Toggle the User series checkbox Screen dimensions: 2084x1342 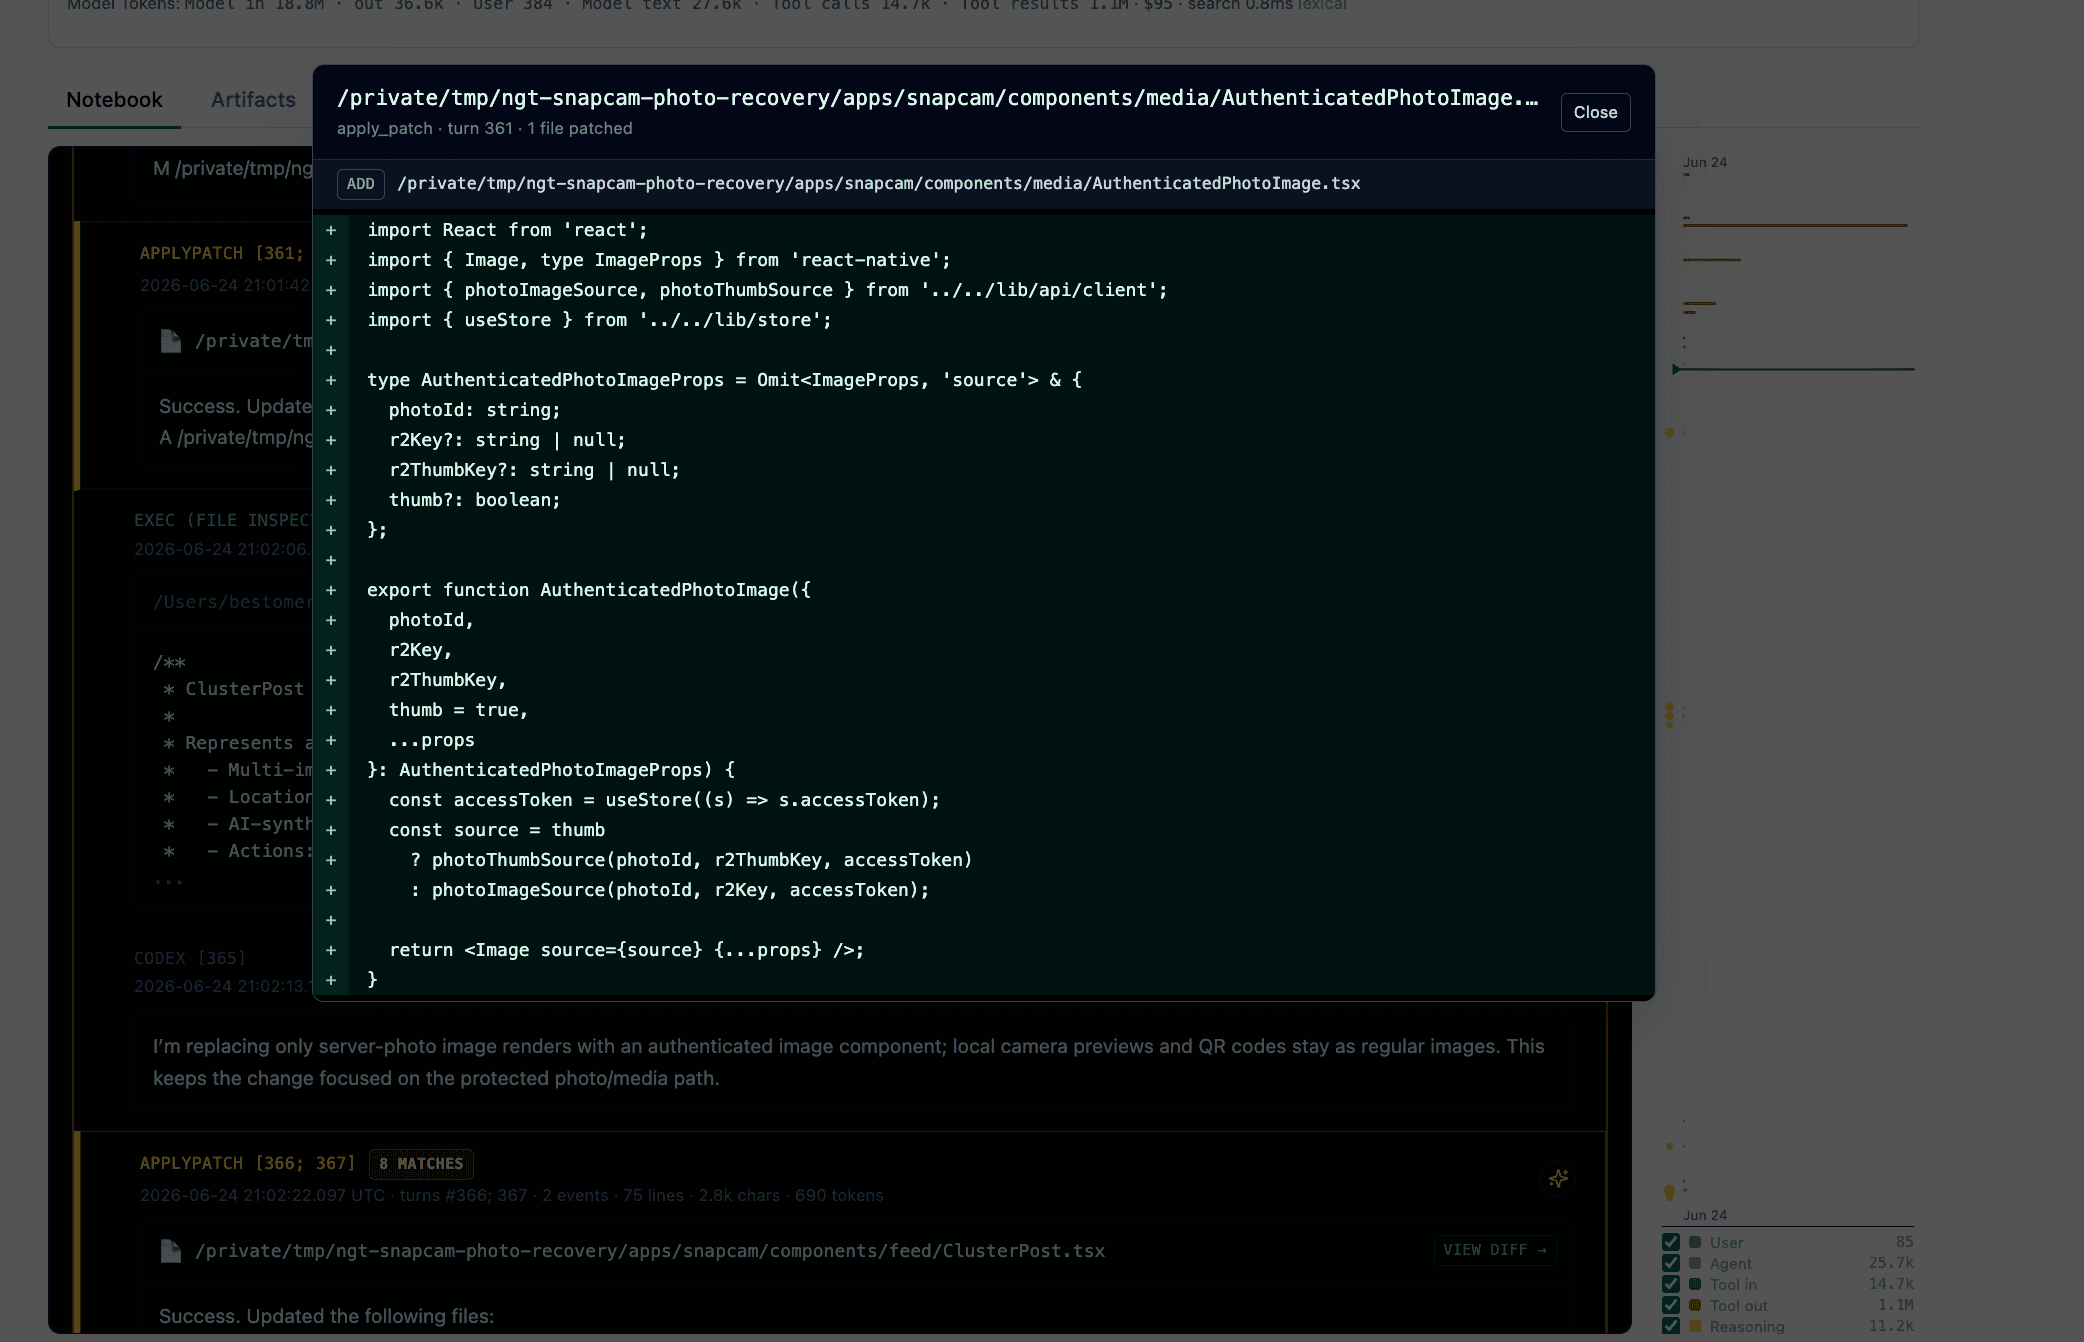[1670, 1242]
